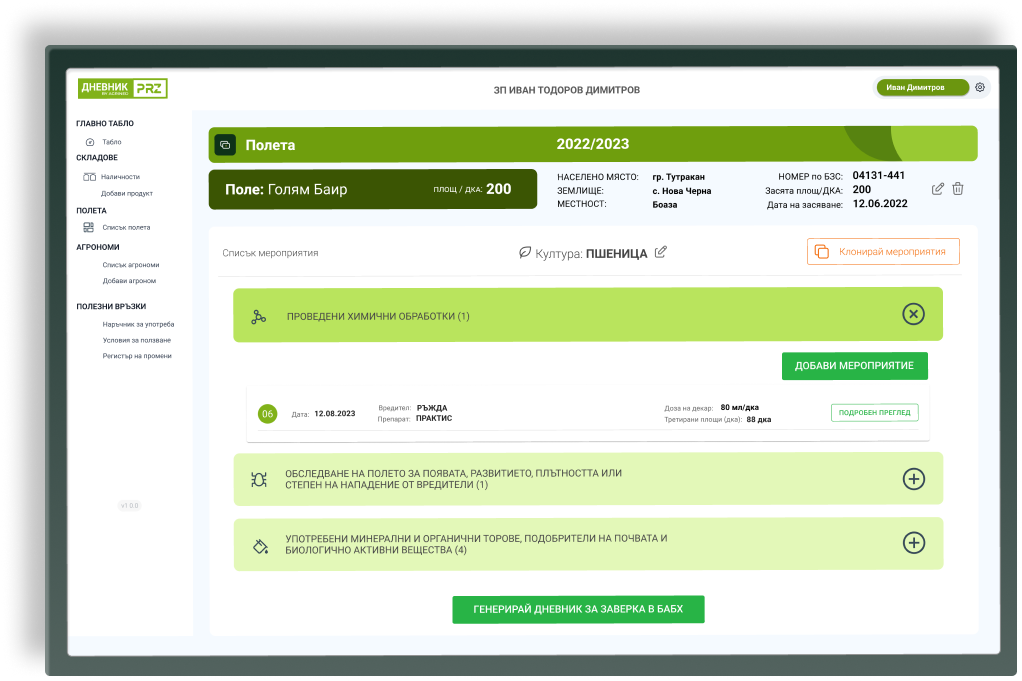Viewport: 1022px width, 681px height.
Task: Open Регистър на промени link
Action: 137,356
